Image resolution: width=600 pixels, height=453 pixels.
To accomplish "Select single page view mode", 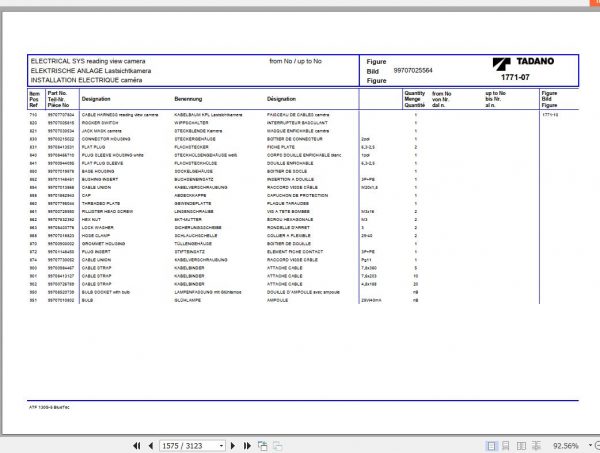I will point(491,446).
